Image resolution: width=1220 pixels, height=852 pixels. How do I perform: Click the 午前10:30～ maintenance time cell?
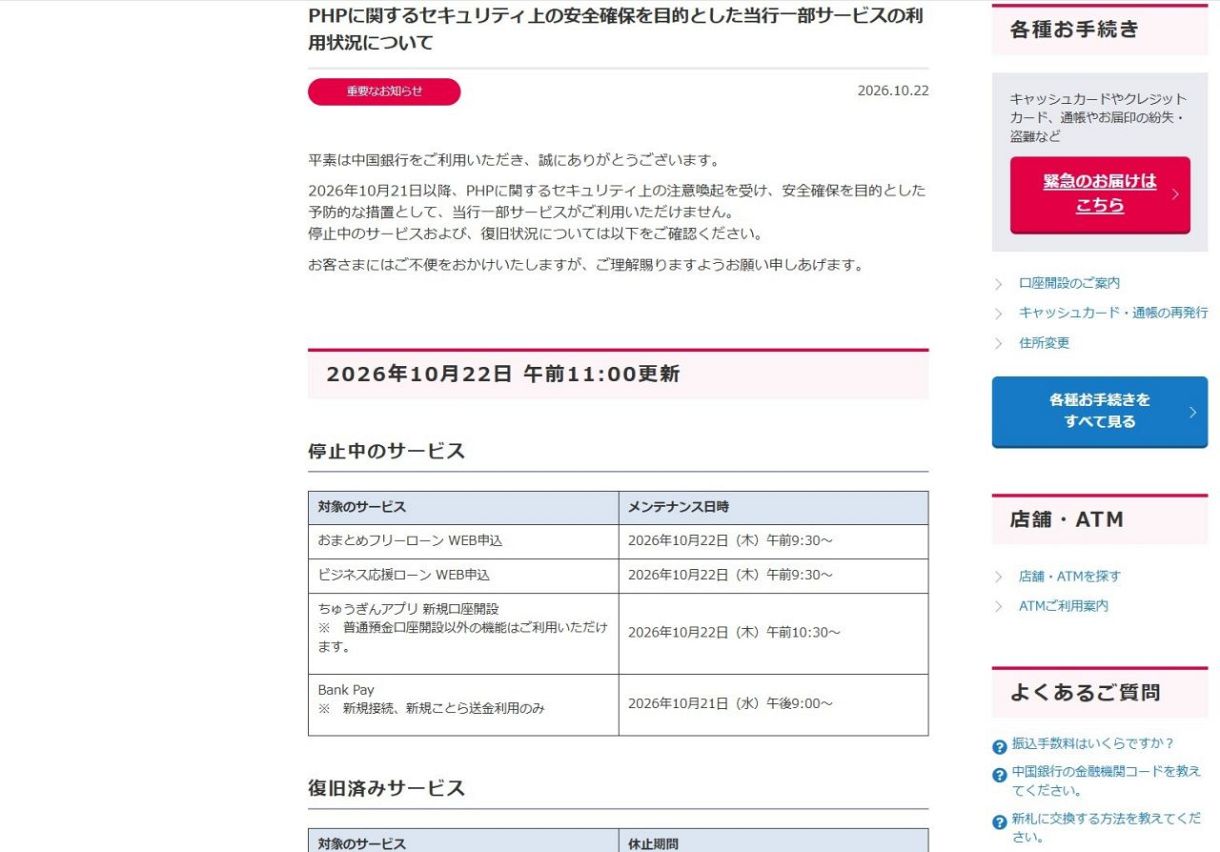click(773, 633)
